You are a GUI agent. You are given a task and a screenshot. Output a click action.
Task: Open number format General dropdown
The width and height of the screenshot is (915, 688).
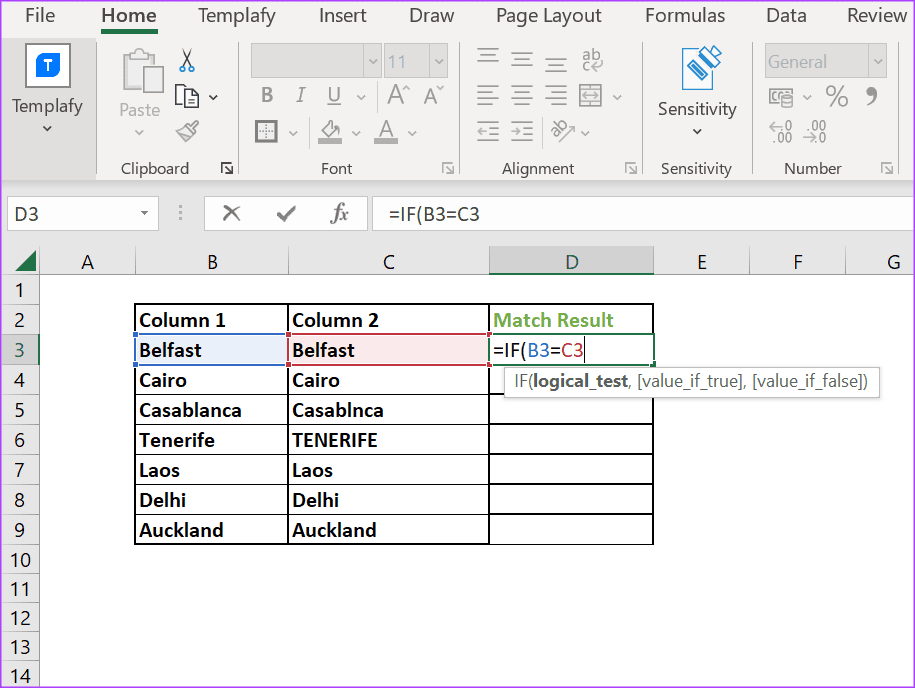coord(877,61)
